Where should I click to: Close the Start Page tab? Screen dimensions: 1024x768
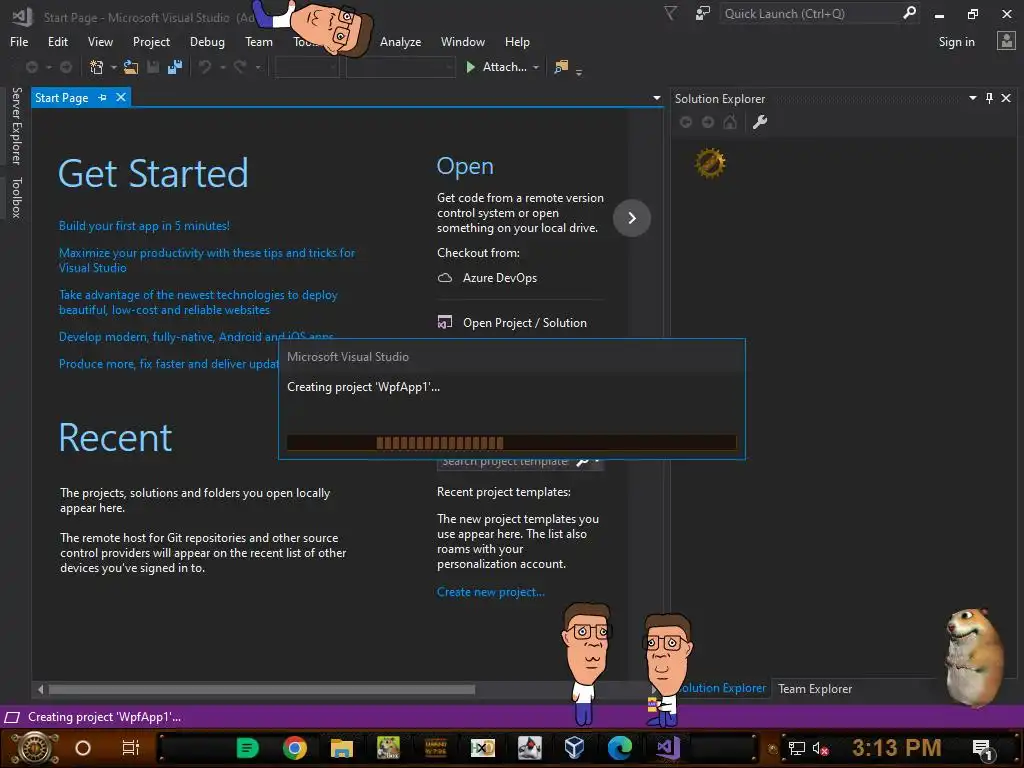coord(121,97)
